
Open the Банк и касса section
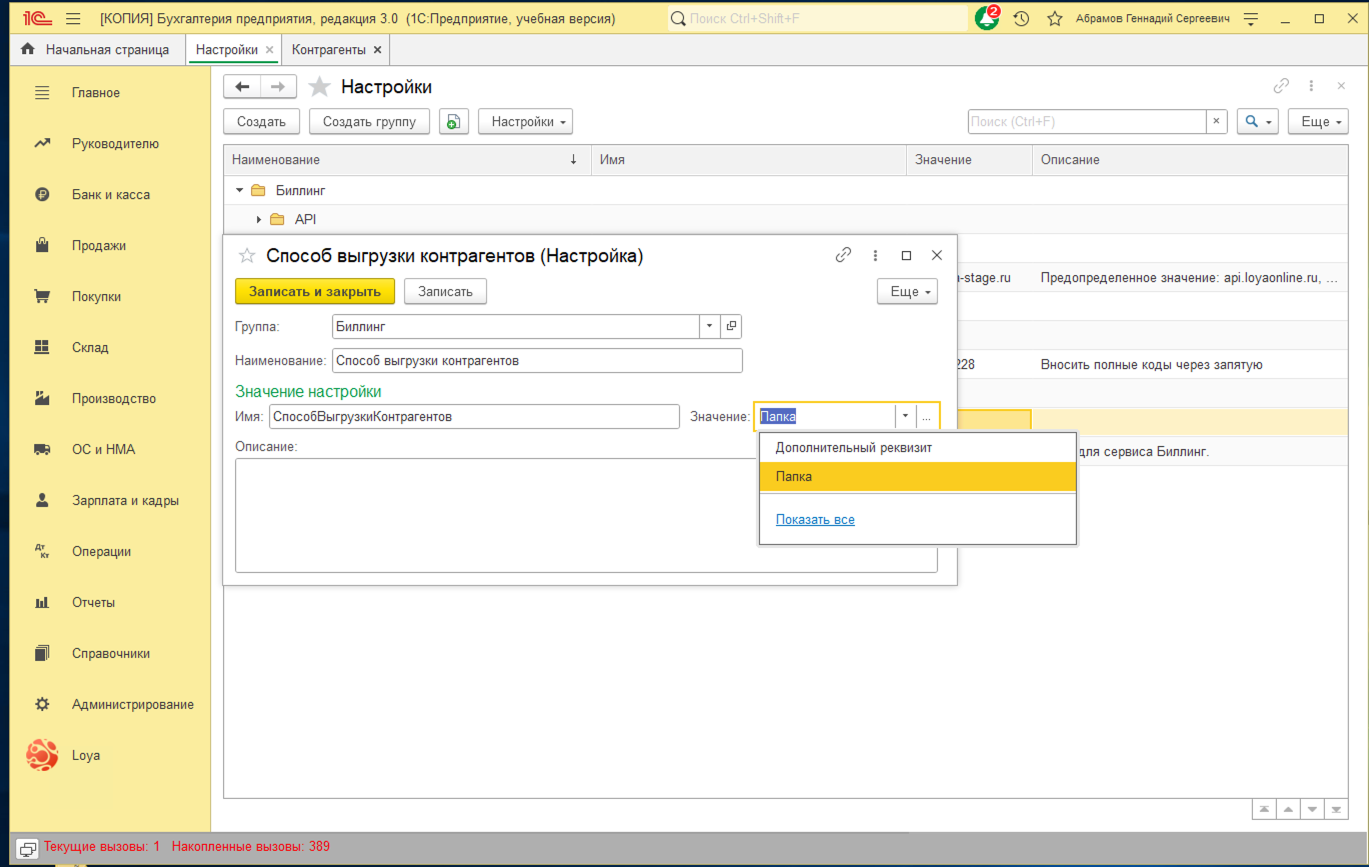point(110,195)
